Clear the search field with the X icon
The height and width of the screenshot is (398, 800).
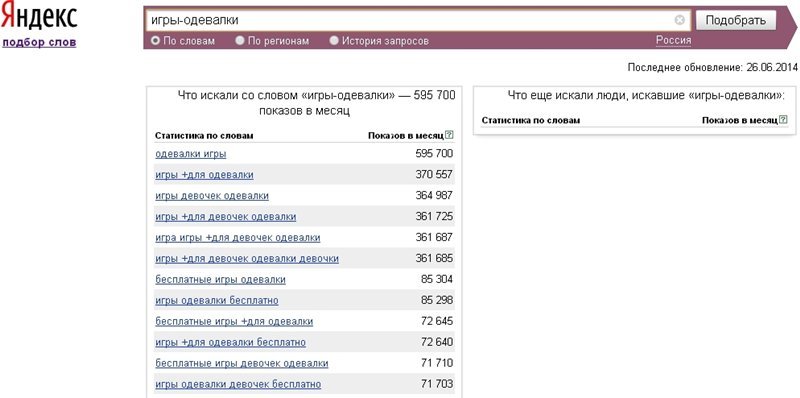pos(680,20)
